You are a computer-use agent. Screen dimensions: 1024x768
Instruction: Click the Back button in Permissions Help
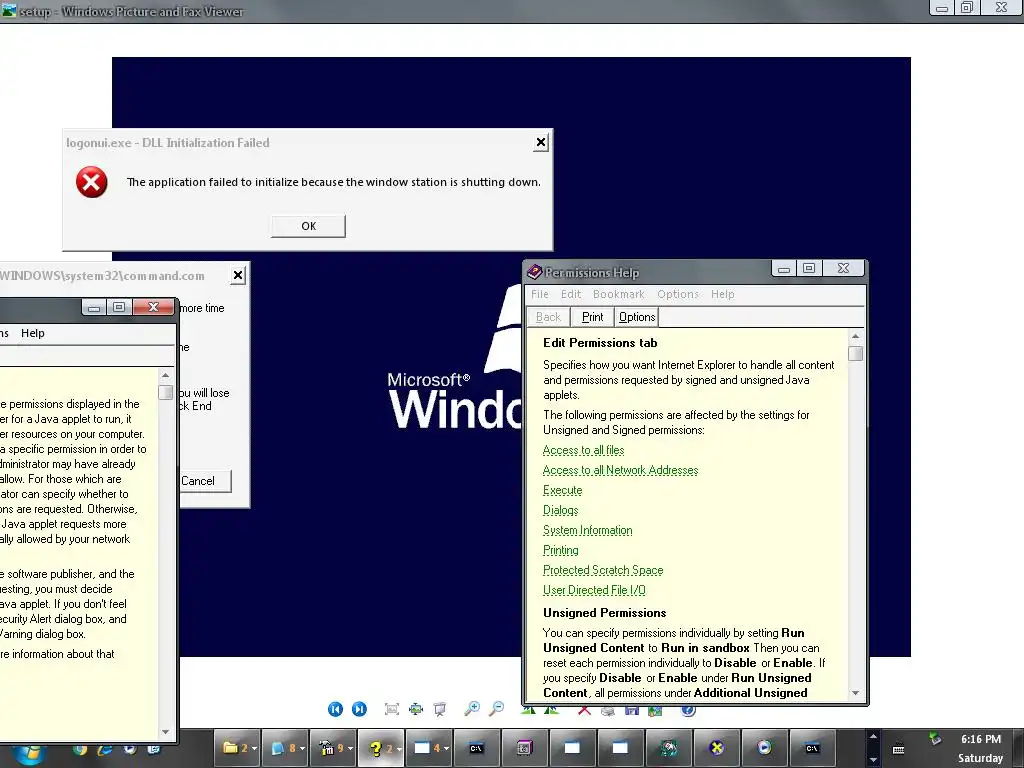[549, 317]
